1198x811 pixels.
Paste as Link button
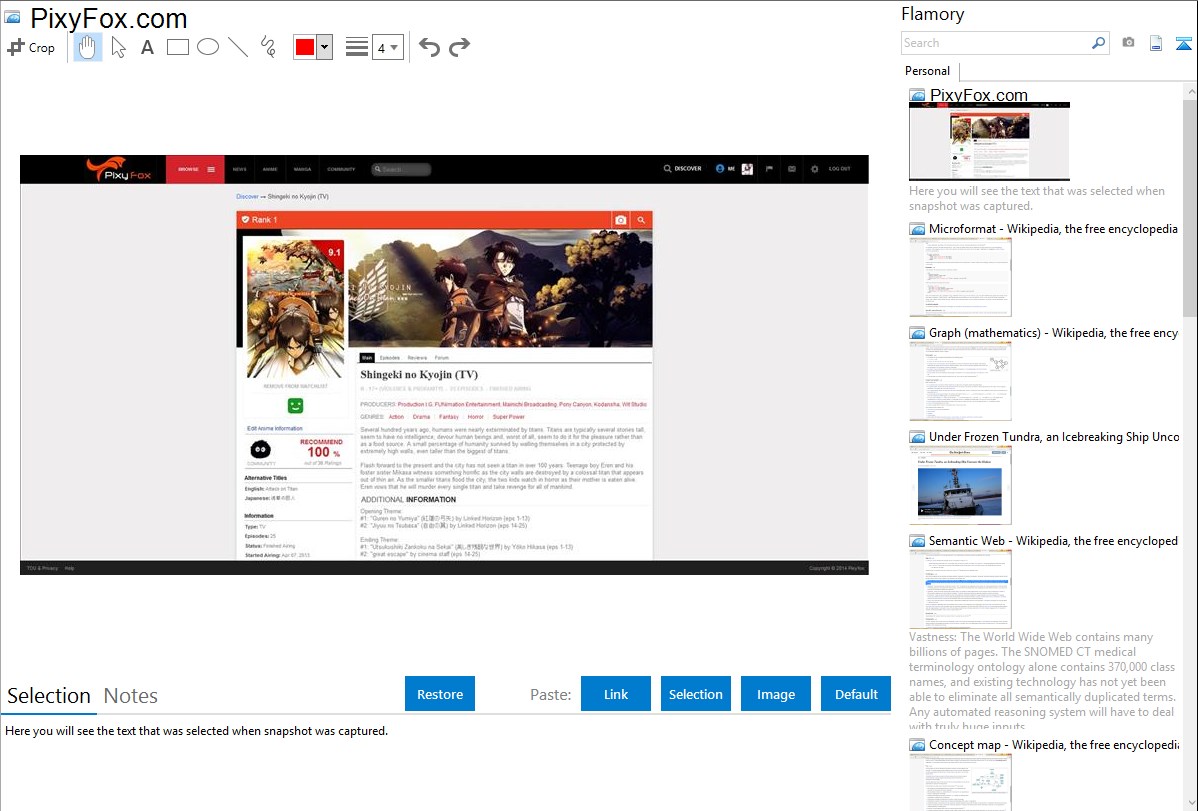coord(616,694)
